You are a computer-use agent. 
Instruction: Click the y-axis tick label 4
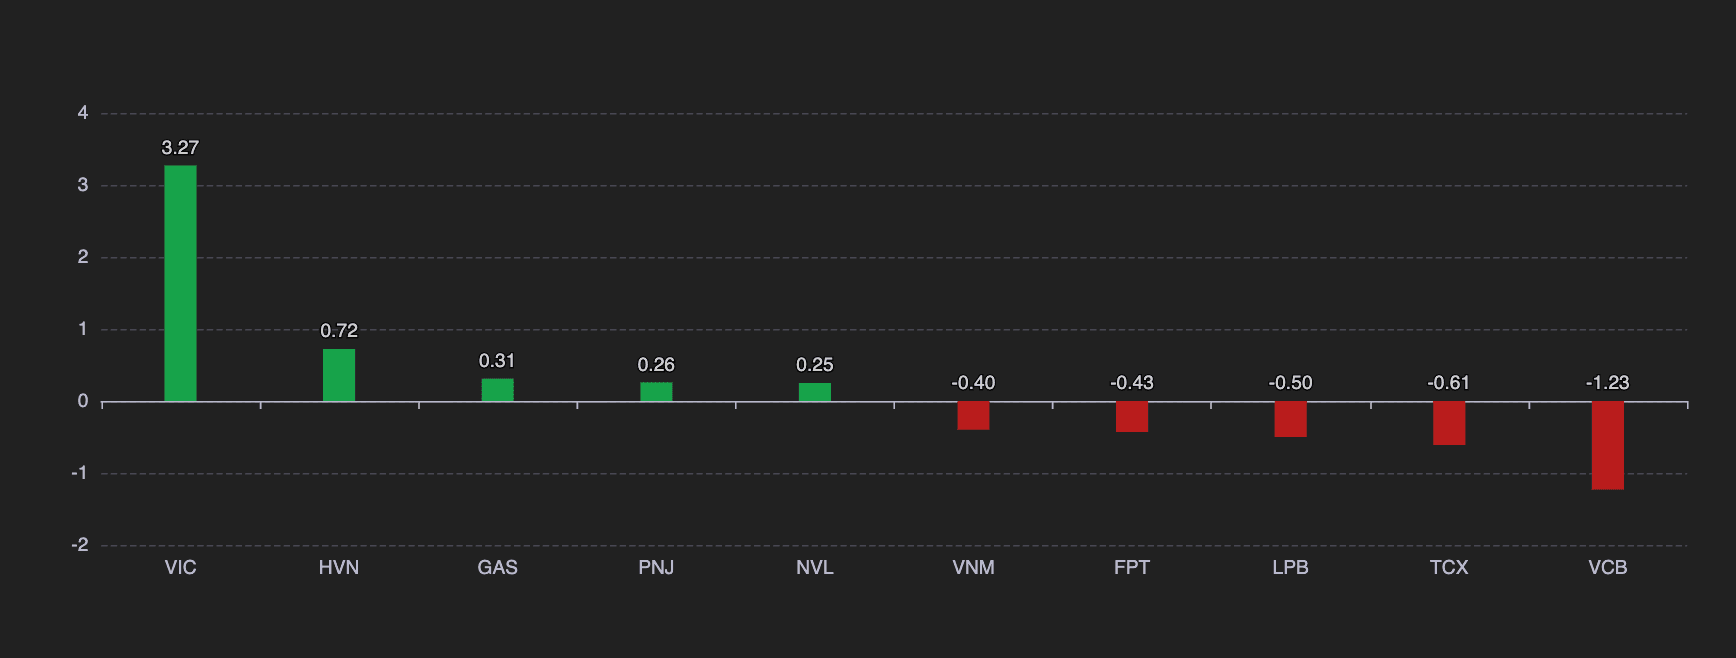[83, 113]
